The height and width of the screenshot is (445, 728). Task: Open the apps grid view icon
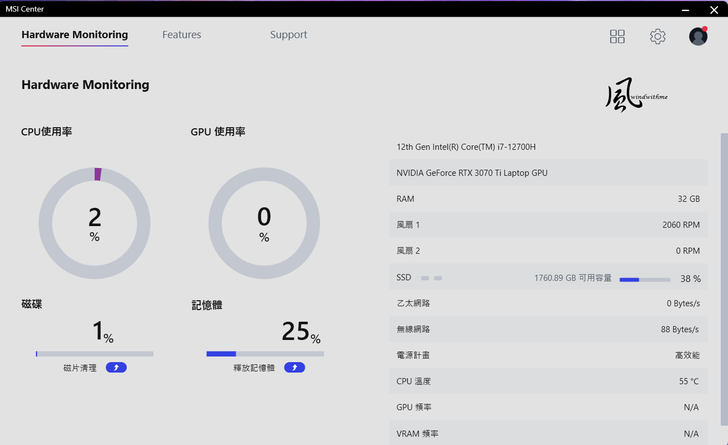point(617,36)
